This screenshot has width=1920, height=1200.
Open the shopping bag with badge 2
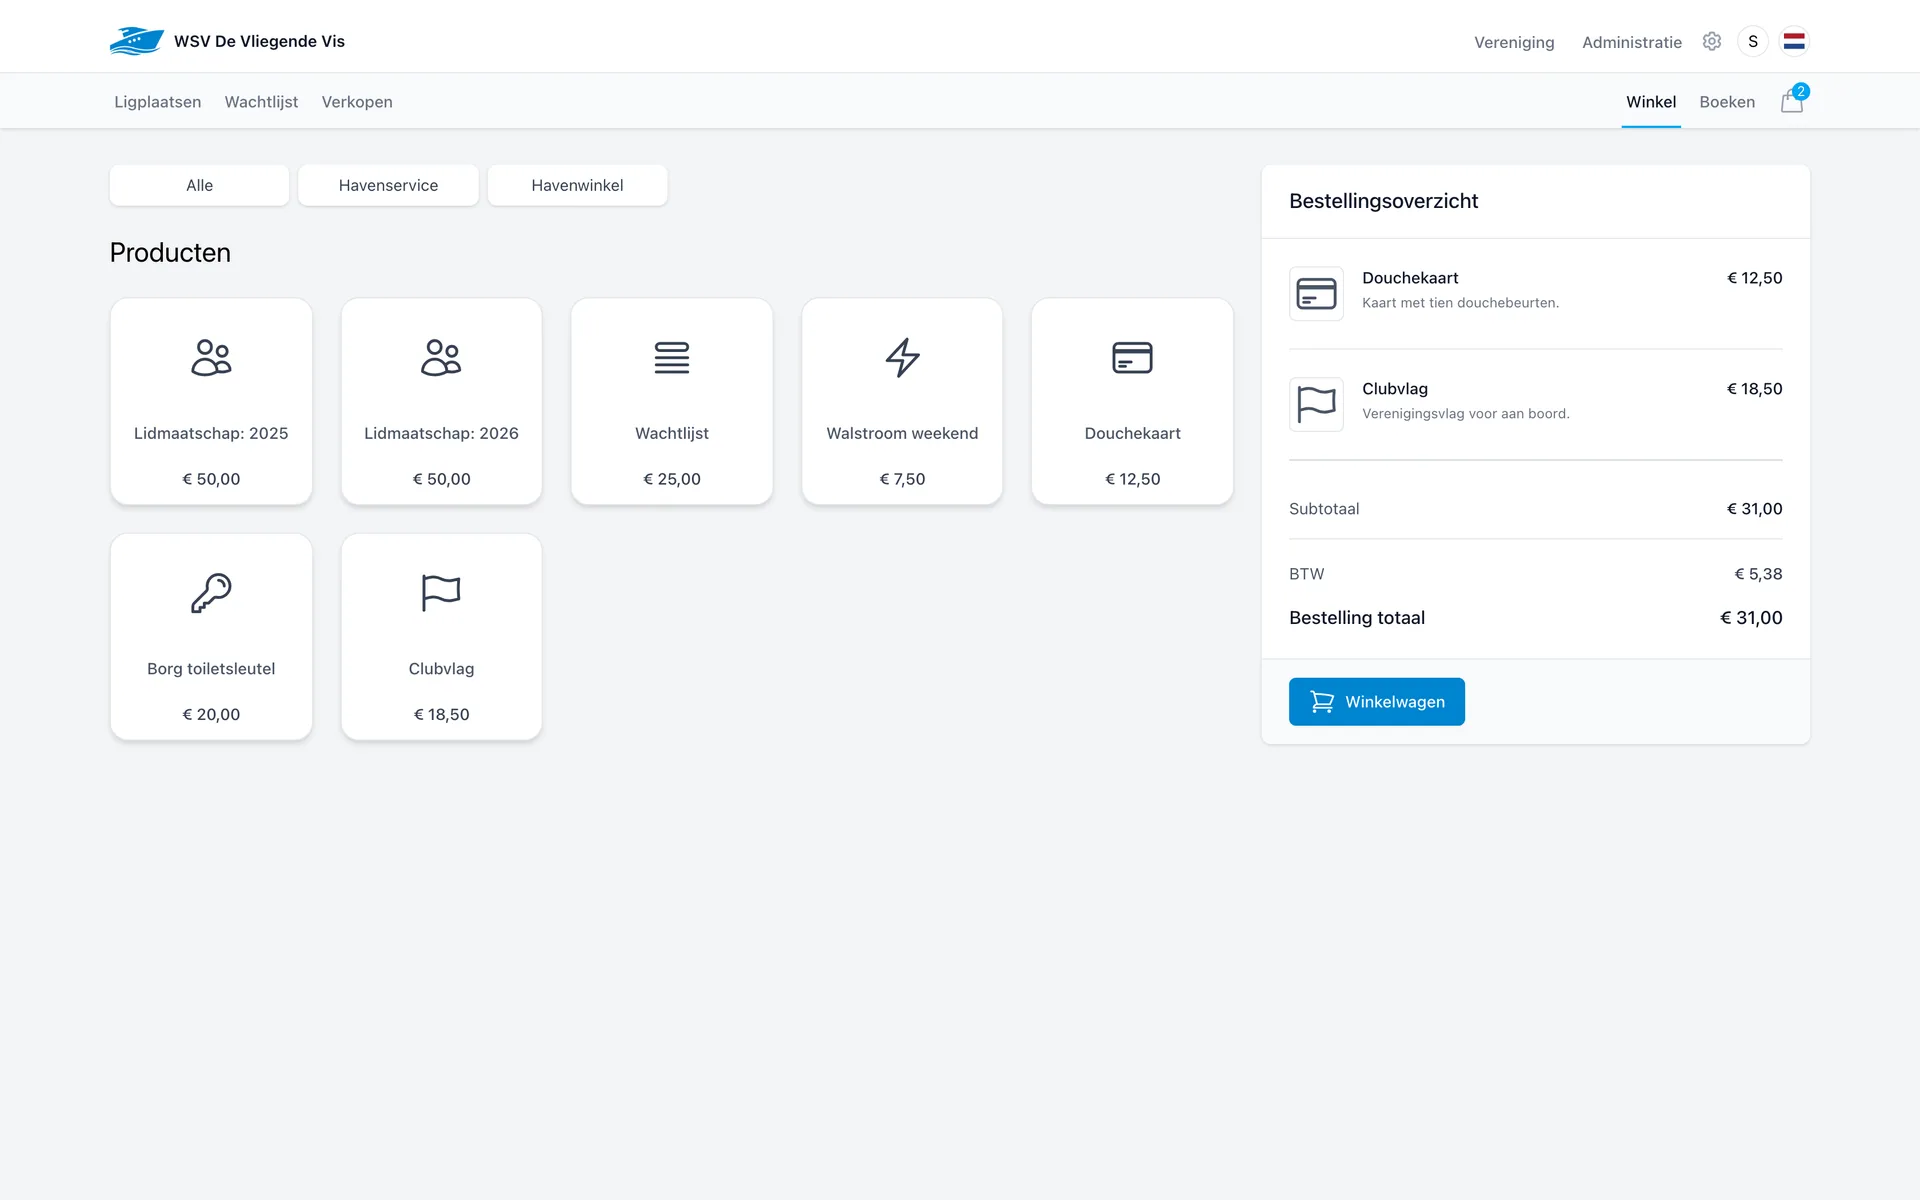pyautogui.click(x=1793, y=100)
